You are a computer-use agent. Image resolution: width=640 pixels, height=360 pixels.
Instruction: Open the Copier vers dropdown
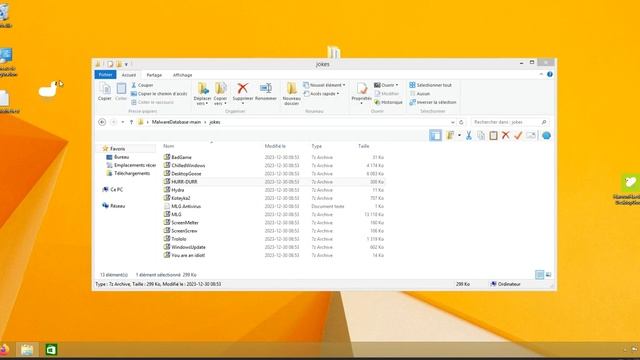tap(220, 94)
